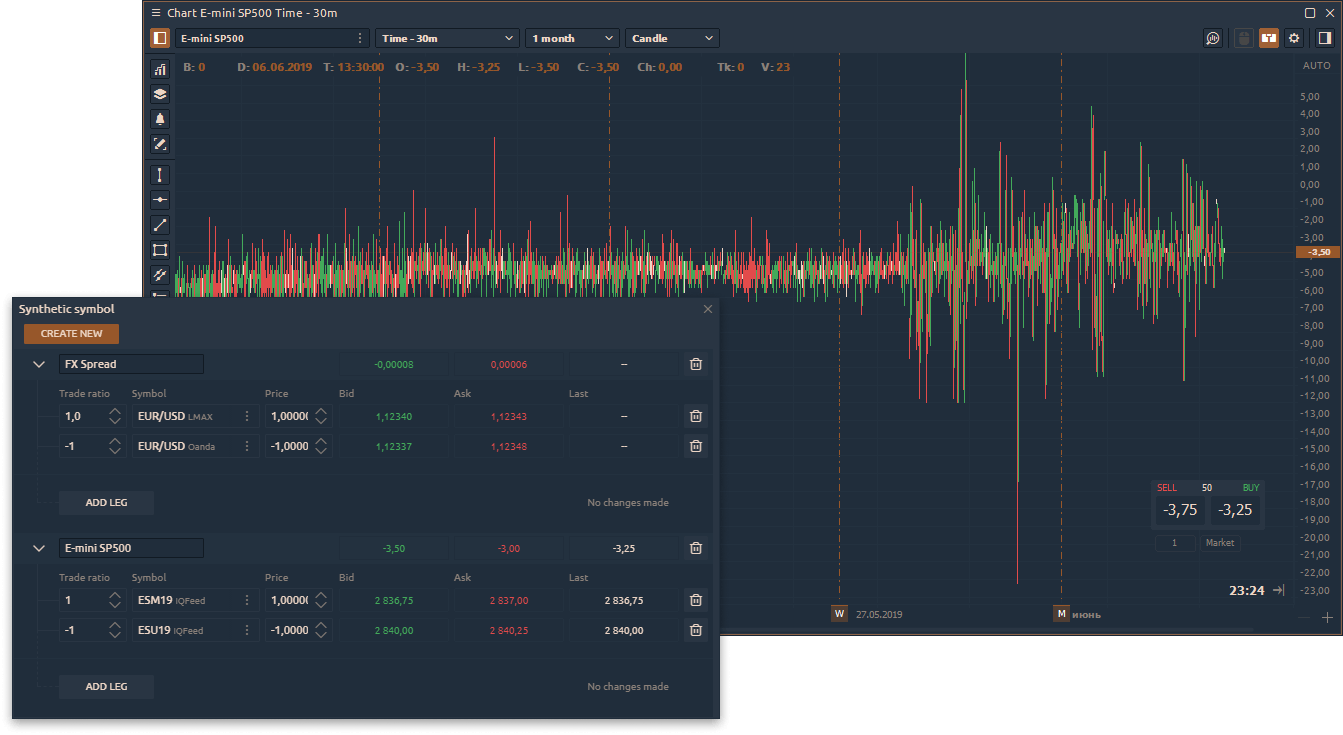Viewport: 1343px width, 735px height.
Task: Open options dots for EUR/USD Oanda symbol
Action: pyautogui.click(x=247, y=446)
